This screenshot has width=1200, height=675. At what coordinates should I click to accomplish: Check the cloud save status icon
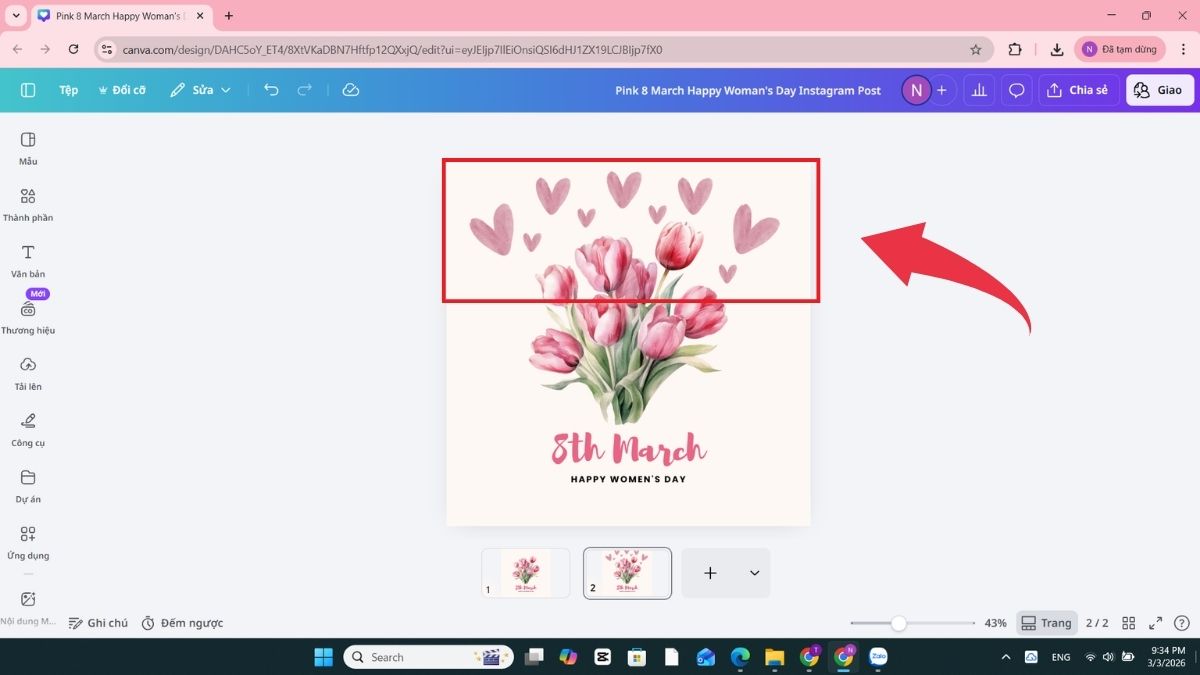[x=350, y=90]
